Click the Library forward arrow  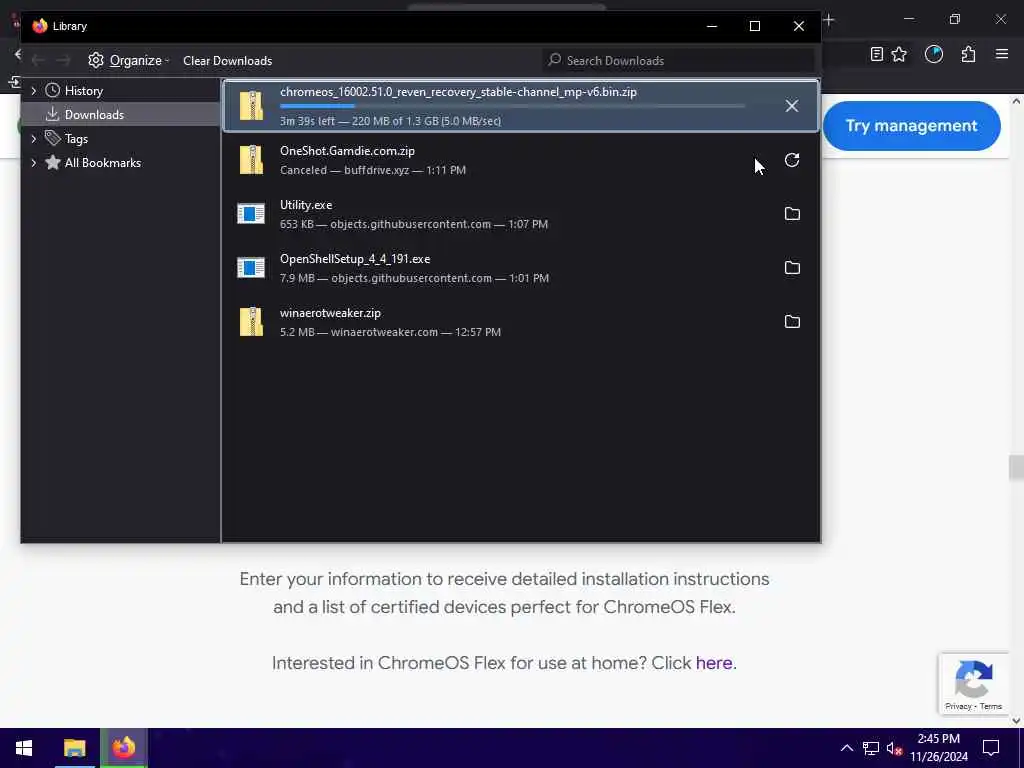(x=63, y=61)
